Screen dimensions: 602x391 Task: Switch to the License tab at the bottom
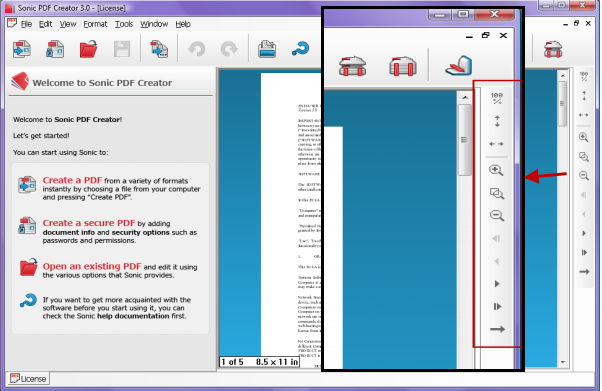(28, 379)
